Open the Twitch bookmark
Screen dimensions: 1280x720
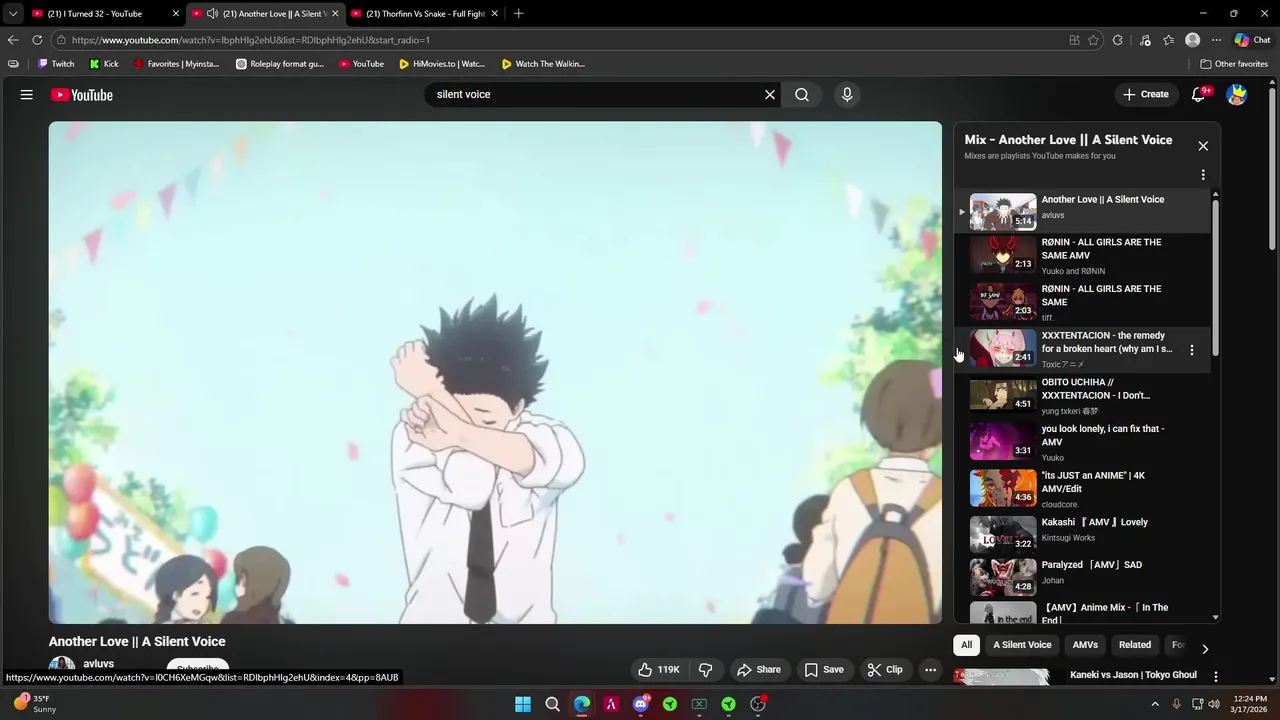56,64
